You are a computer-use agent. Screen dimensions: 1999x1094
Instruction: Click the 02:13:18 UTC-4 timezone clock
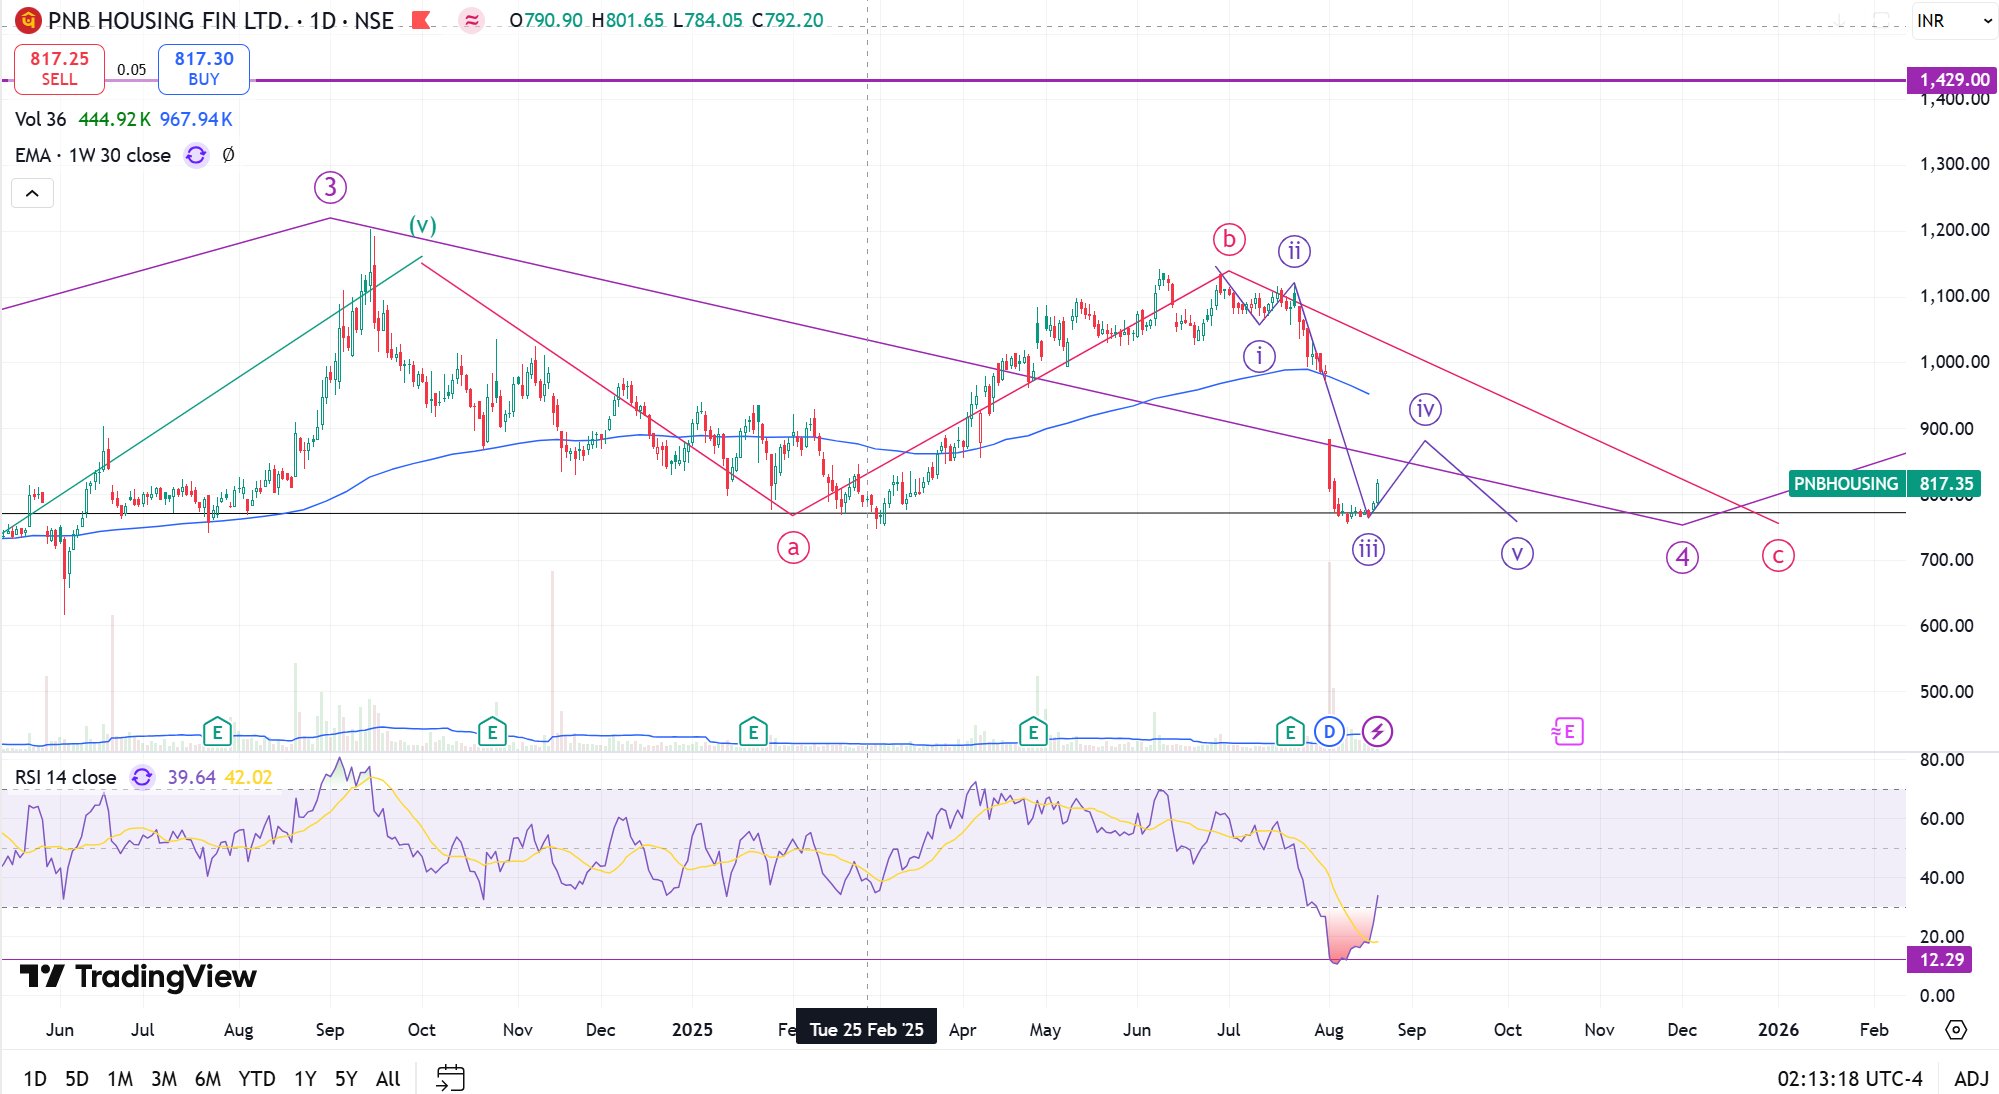tap(1850, 1078)
